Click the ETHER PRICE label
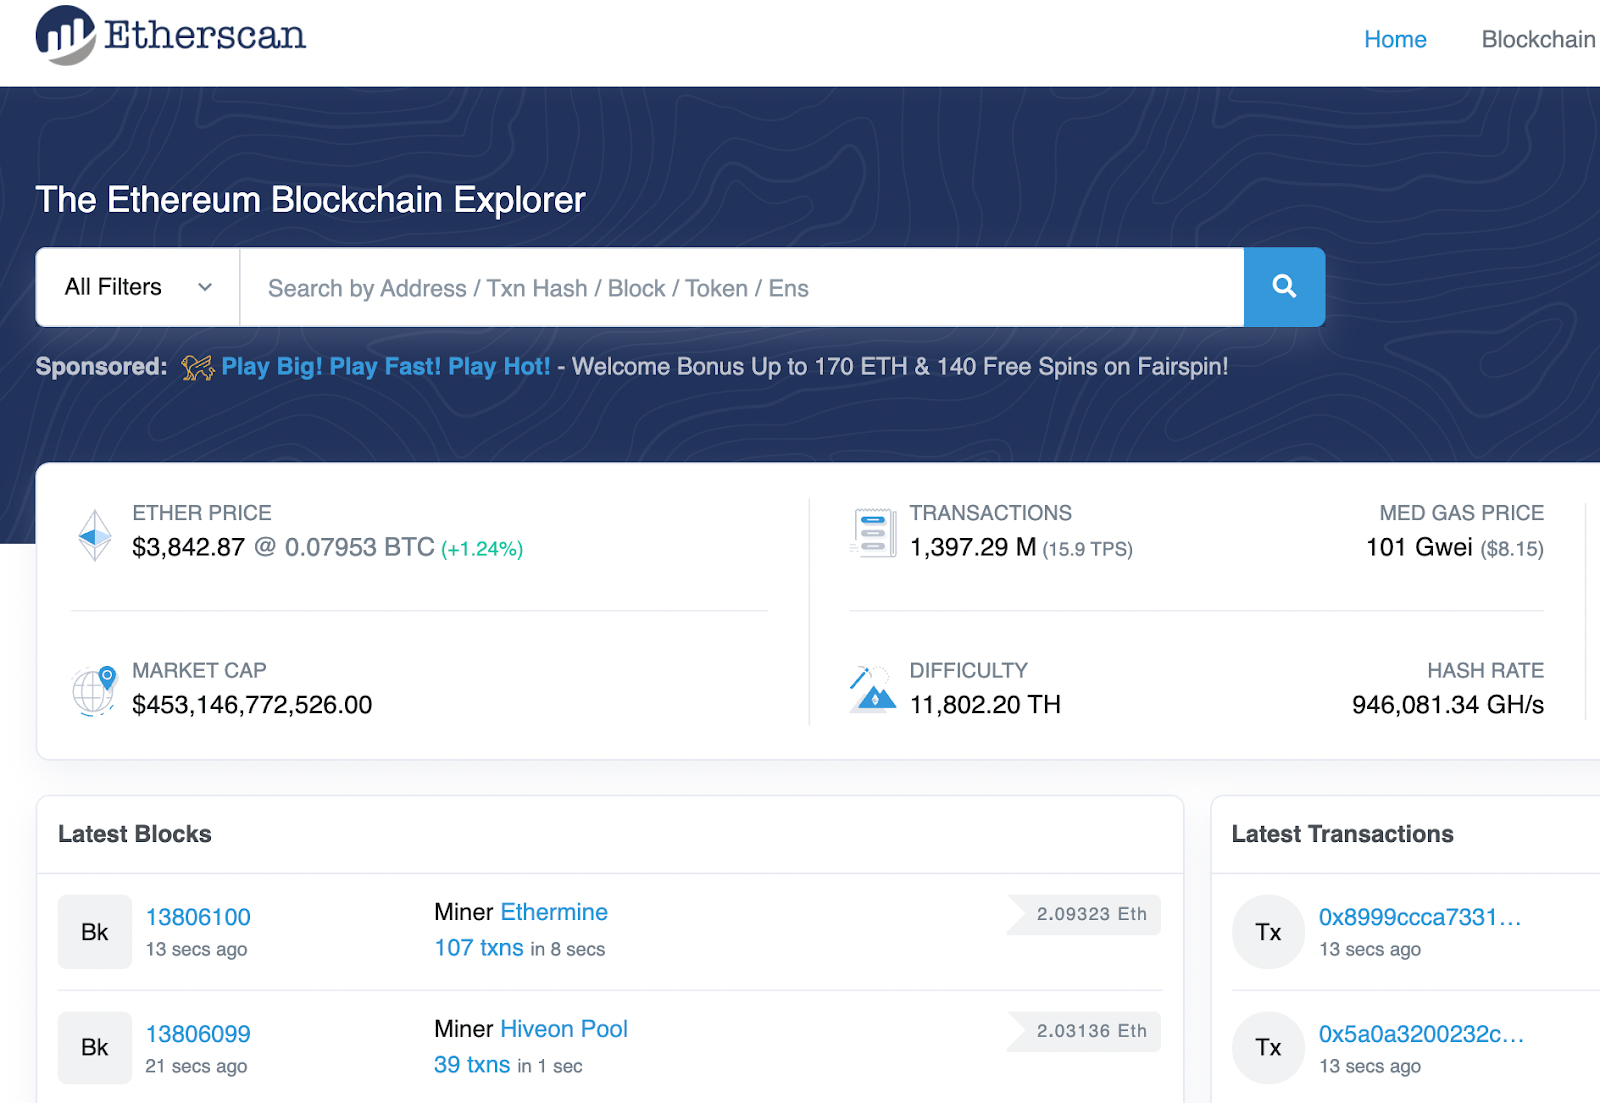Viewport: 1600px width, 1103px height. click(202, 513)
